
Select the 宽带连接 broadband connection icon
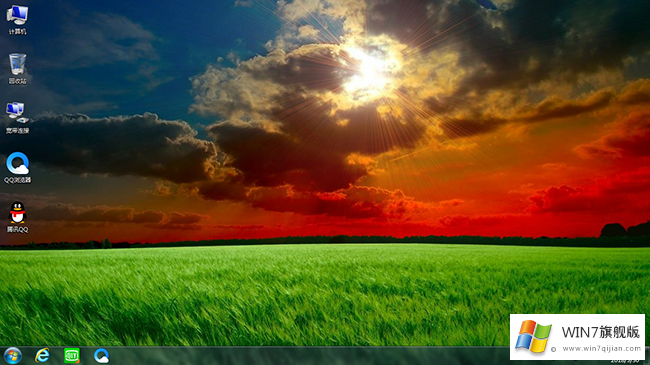(17, 113)
